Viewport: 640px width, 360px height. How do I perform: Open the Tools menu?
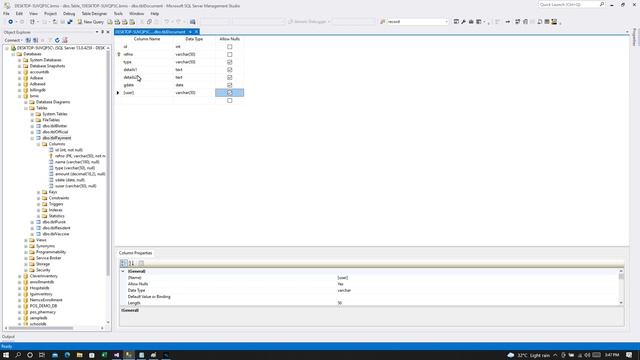[x=118, y=13]
